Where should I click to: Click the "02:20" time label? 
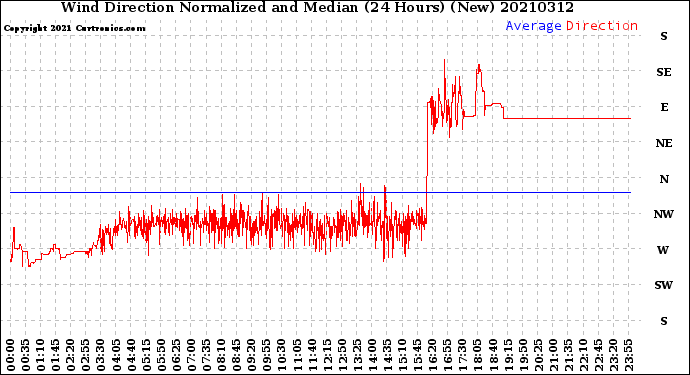tap(71, 355)
